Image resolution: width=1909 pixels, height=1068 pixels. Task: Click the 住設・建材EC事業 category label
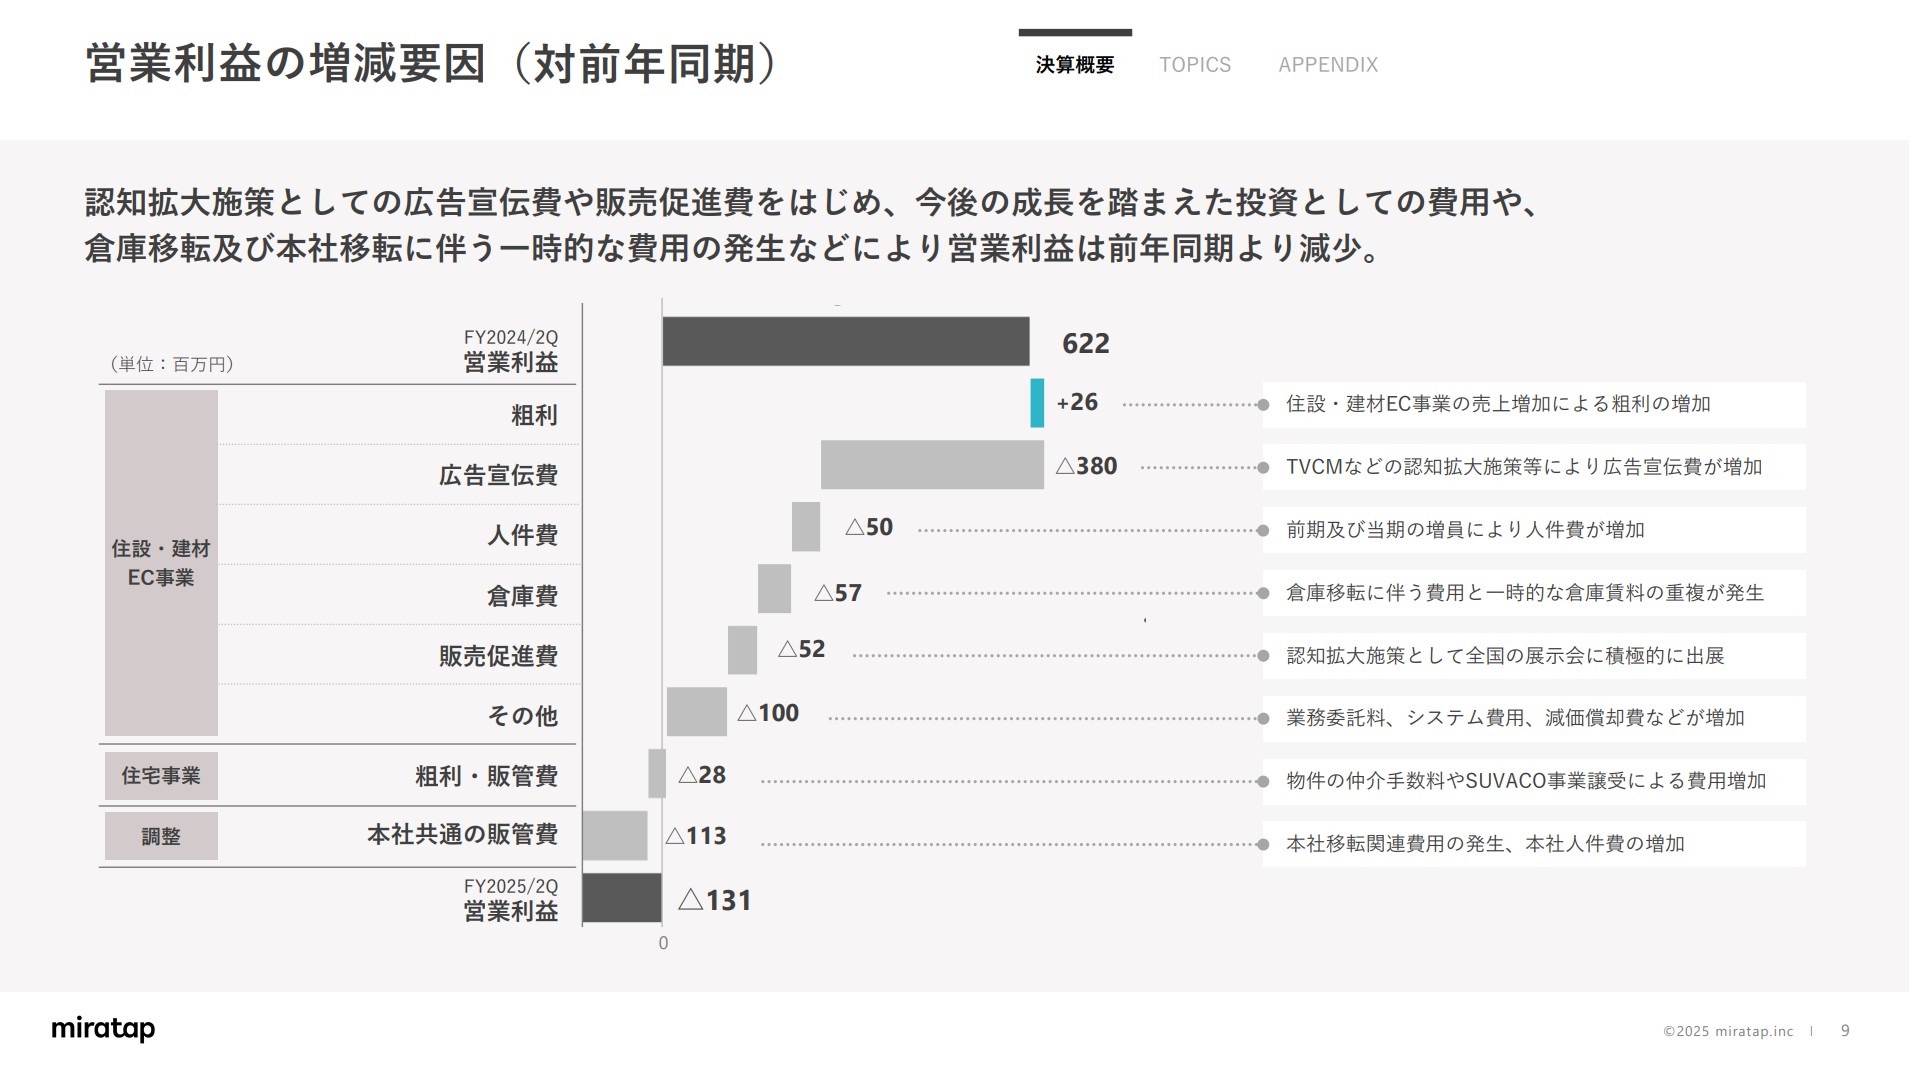pyautogui.click(x=161, y=560)
